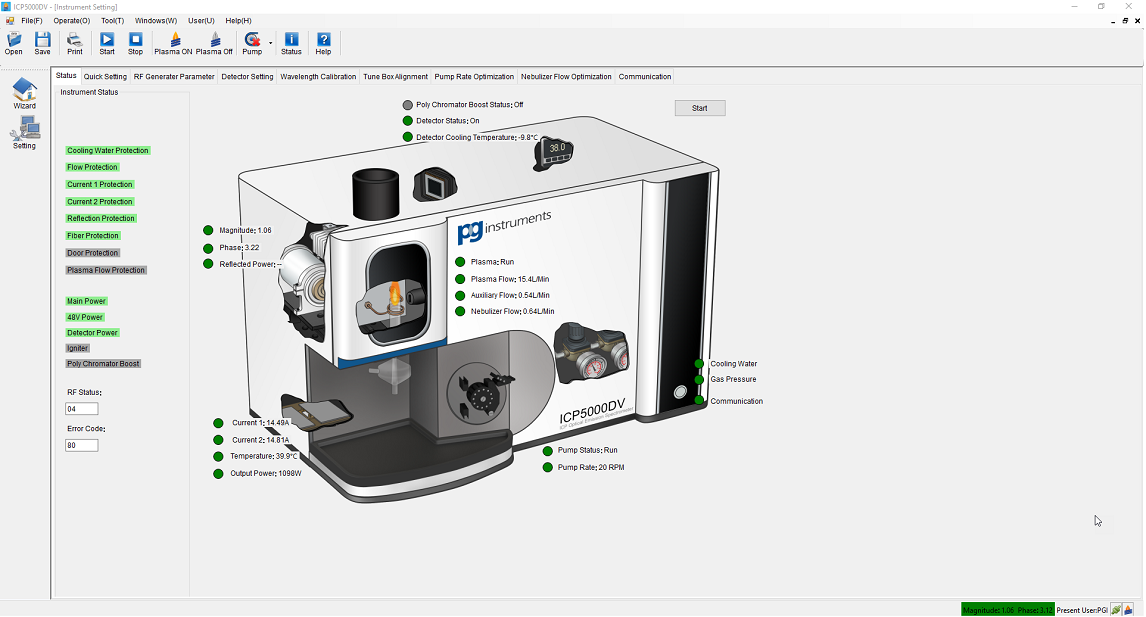Click the Current 2 Protection indicator
This screenshot has width=1146, height=617.
(x=100, y=202)
